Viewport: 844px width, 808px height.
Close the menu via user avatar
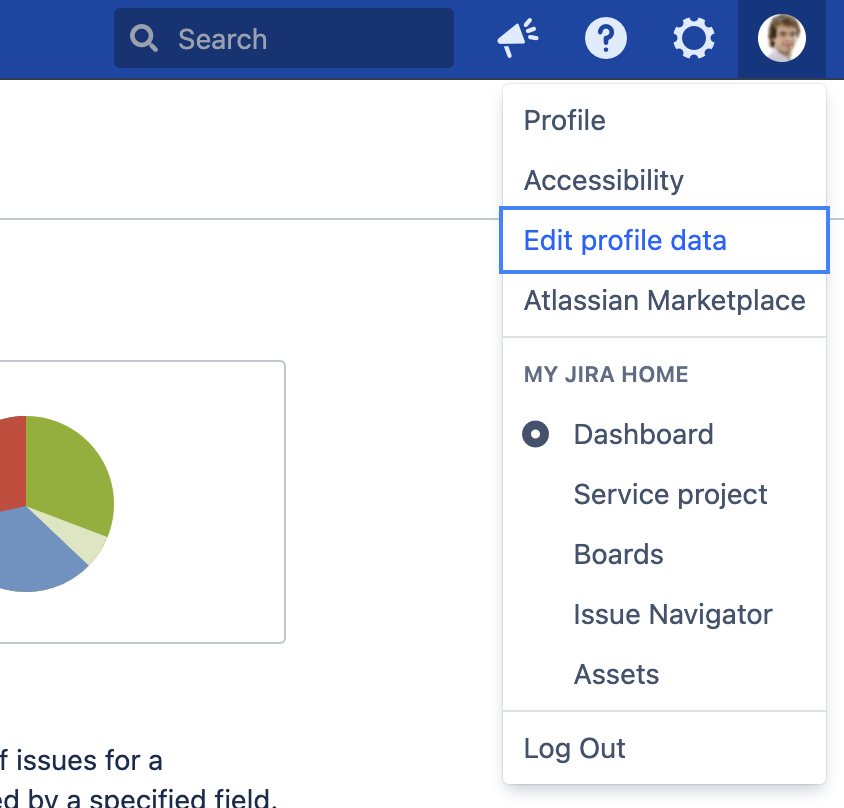tap(781, 39)
